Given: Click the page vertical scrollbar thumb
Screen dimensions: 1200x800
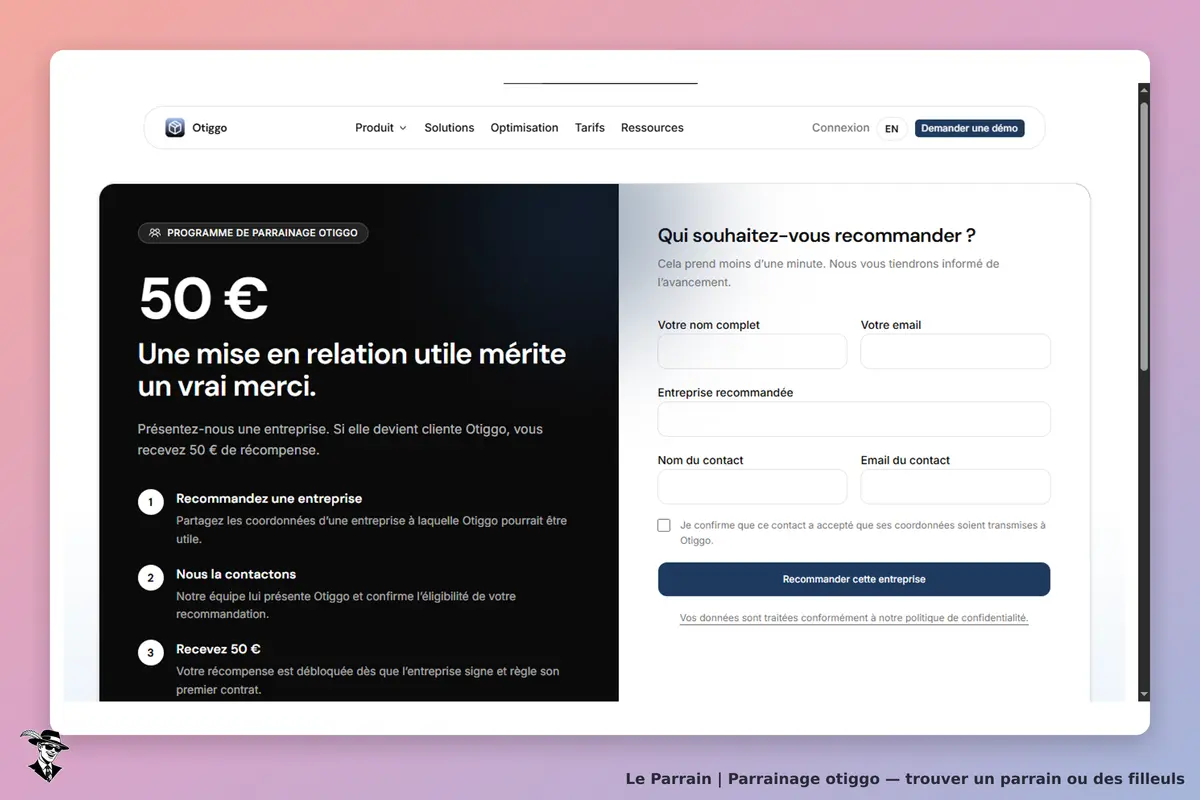Looking at the screenshot, I should [x=1144, y=237].
